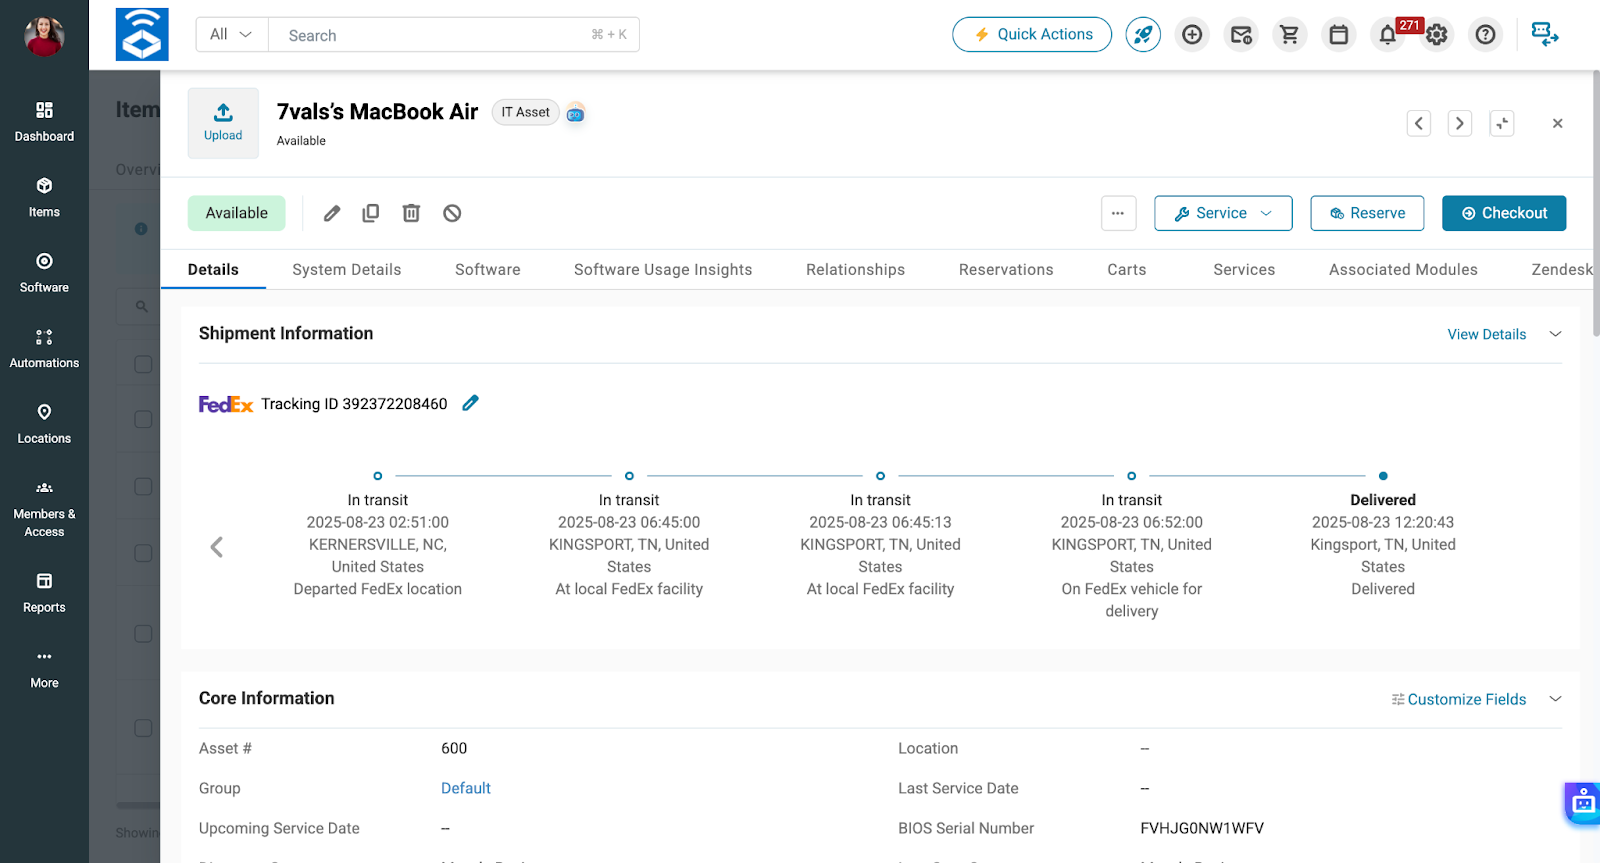Click the pencil edit icon beside Available

[x=332, y=213]
